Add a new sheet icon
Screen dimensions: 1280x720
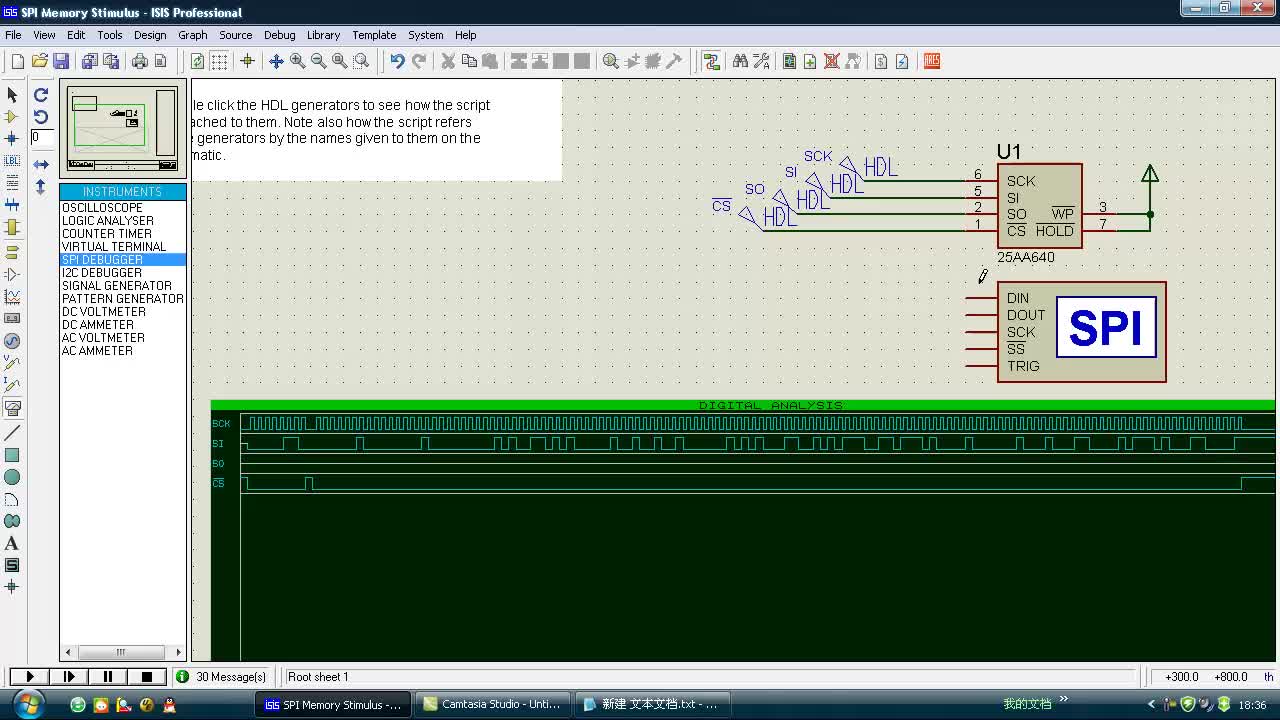810,61
